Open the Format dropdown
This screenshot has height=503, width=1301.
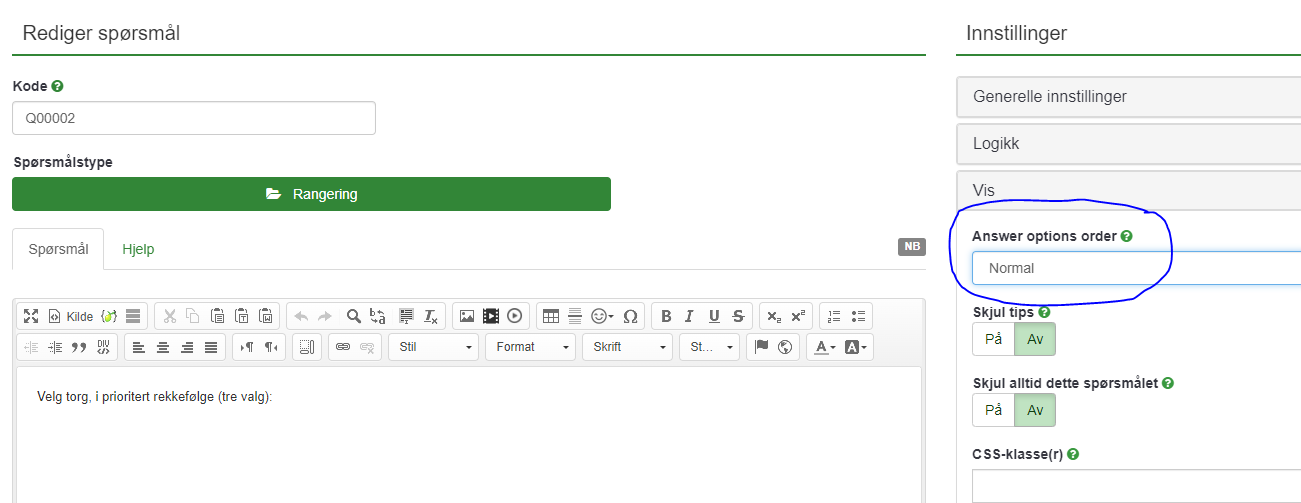coord(530,347)
